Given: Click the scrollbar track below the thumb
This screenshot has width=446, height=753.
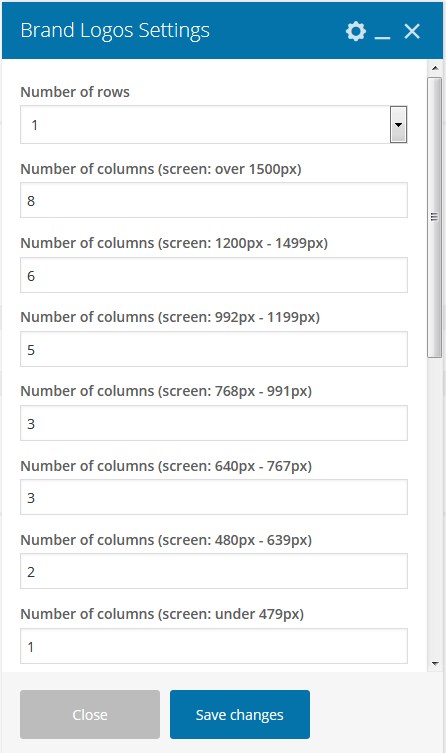Looking at the screenshot, I should [x=434, y=507].
